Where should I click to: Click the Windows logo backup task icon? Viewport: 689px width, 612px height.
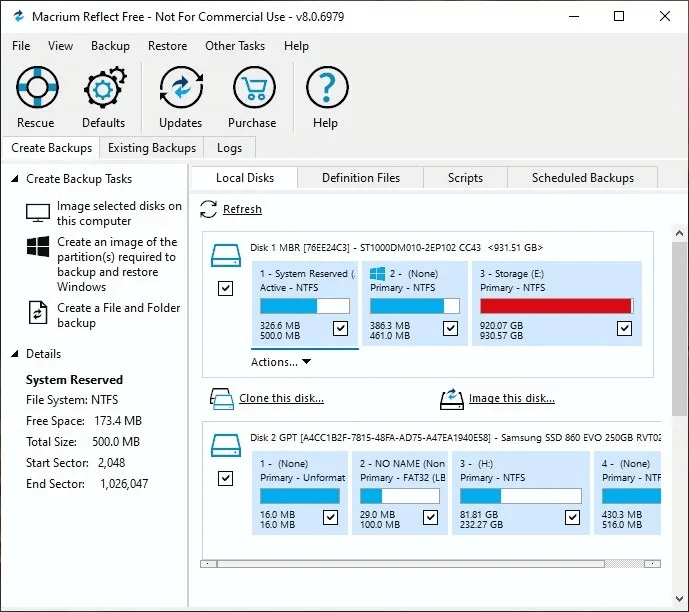pyautogui.click(x=38, y=246)
